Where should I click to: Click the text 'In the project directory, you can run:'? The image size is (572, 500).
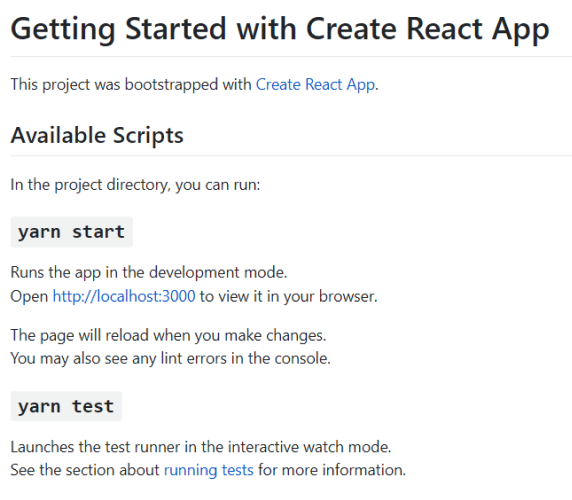click(x=135, y=185)
